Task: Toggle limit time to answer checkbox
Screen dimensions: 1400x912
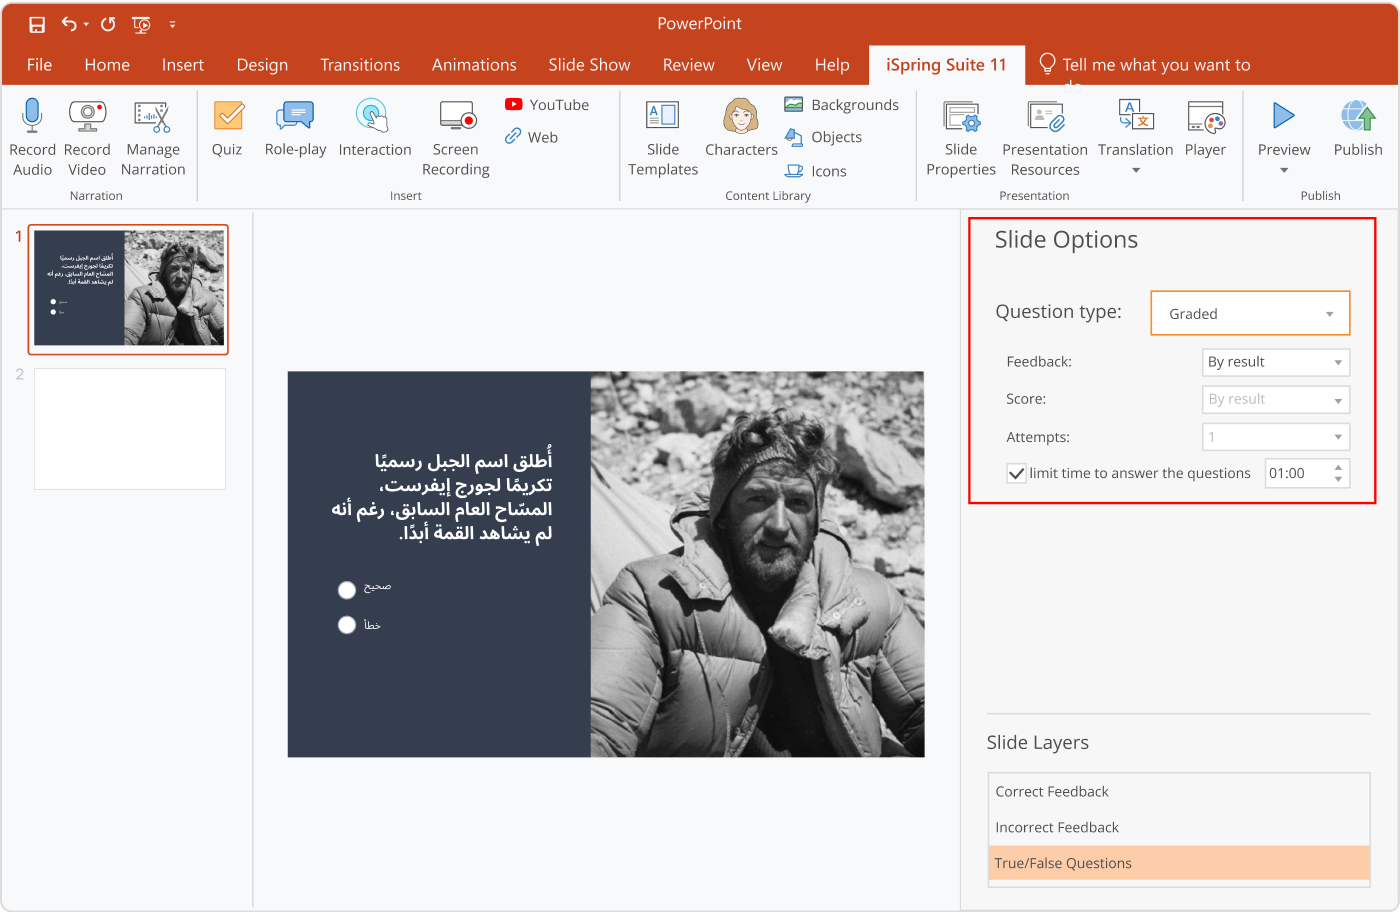Action: tap(1016, 473)
